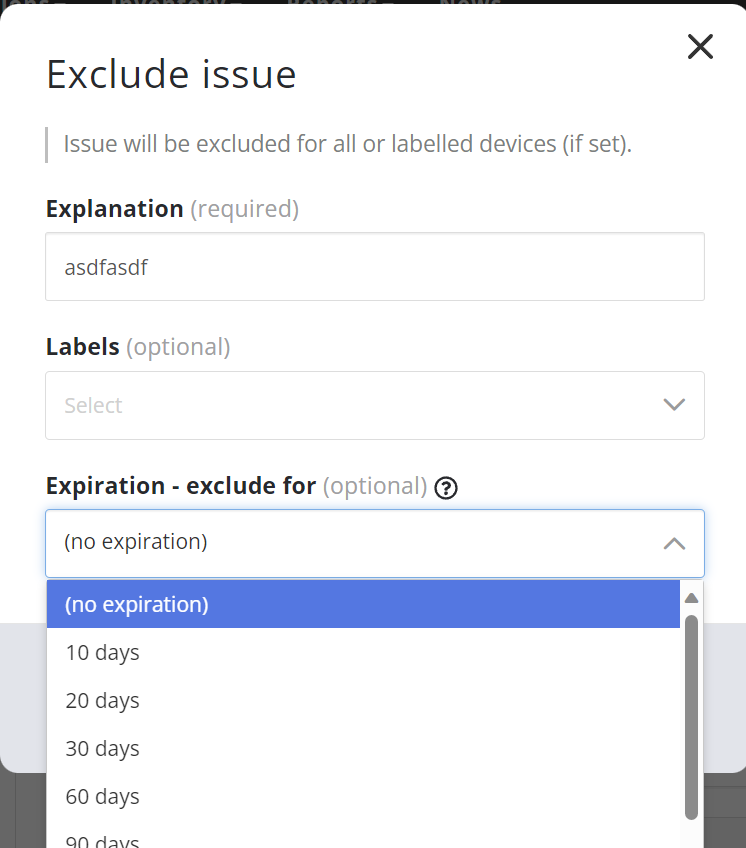Collapse the Expiration dropdown using its chevron
The width and height of the screenshot is (746, 848).
[674, 543]
